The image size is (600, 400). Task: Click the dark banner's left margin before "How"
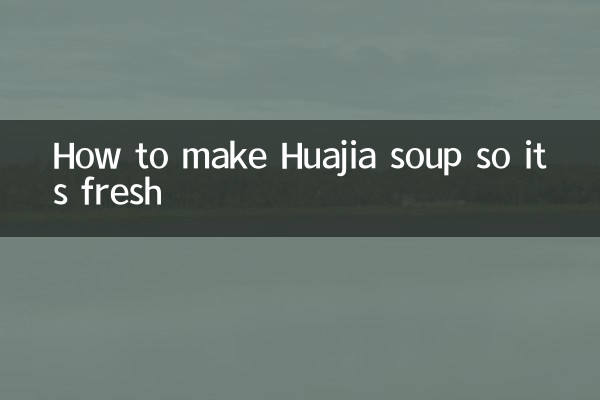pyautogui.click(x=26, y=178)
